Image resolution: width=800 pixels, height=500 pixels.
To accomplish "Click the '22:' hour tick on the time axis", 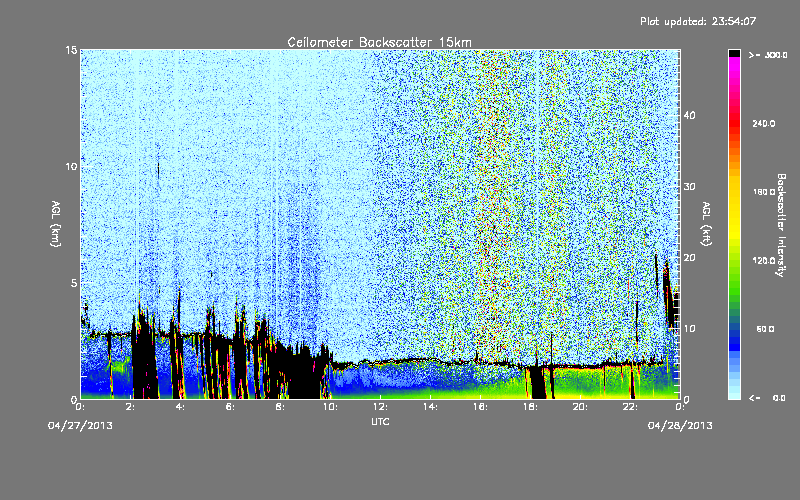I will point(630,407).
